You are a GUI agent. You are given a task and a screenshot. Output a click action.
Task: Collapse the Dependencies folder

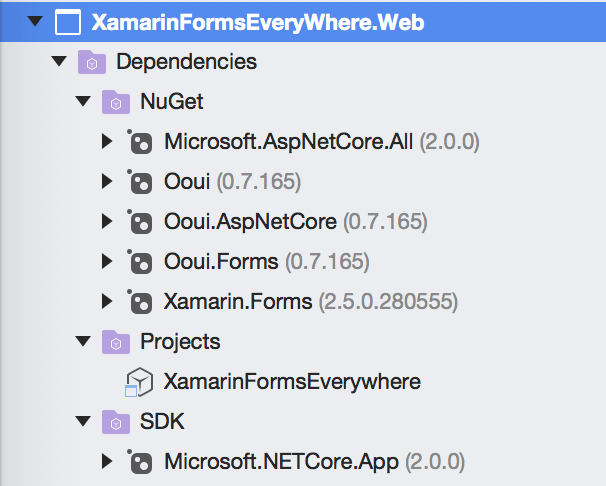tap(59, 61)
